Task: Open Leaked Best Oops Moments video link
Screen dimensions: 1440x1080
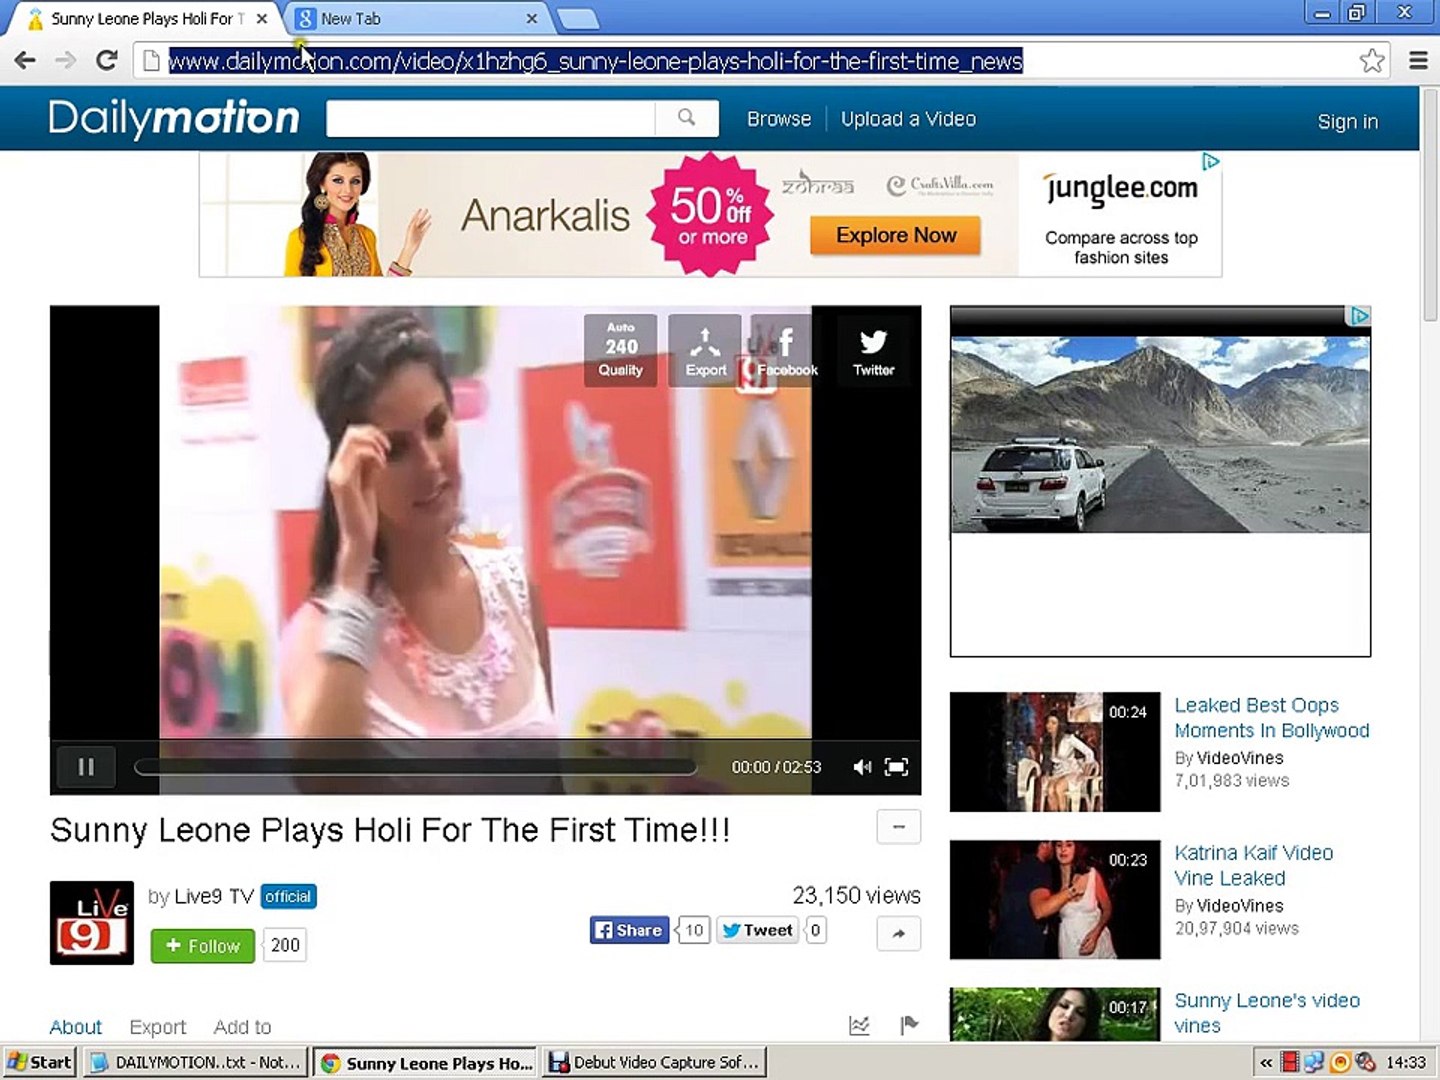Action: 1271,718
